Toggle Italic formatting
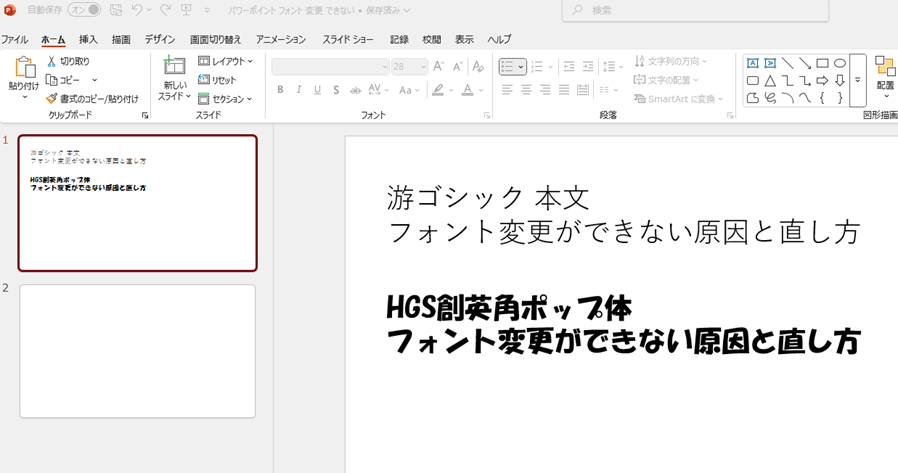This screenshot has height=473, width=898. (x=298, y=90)
